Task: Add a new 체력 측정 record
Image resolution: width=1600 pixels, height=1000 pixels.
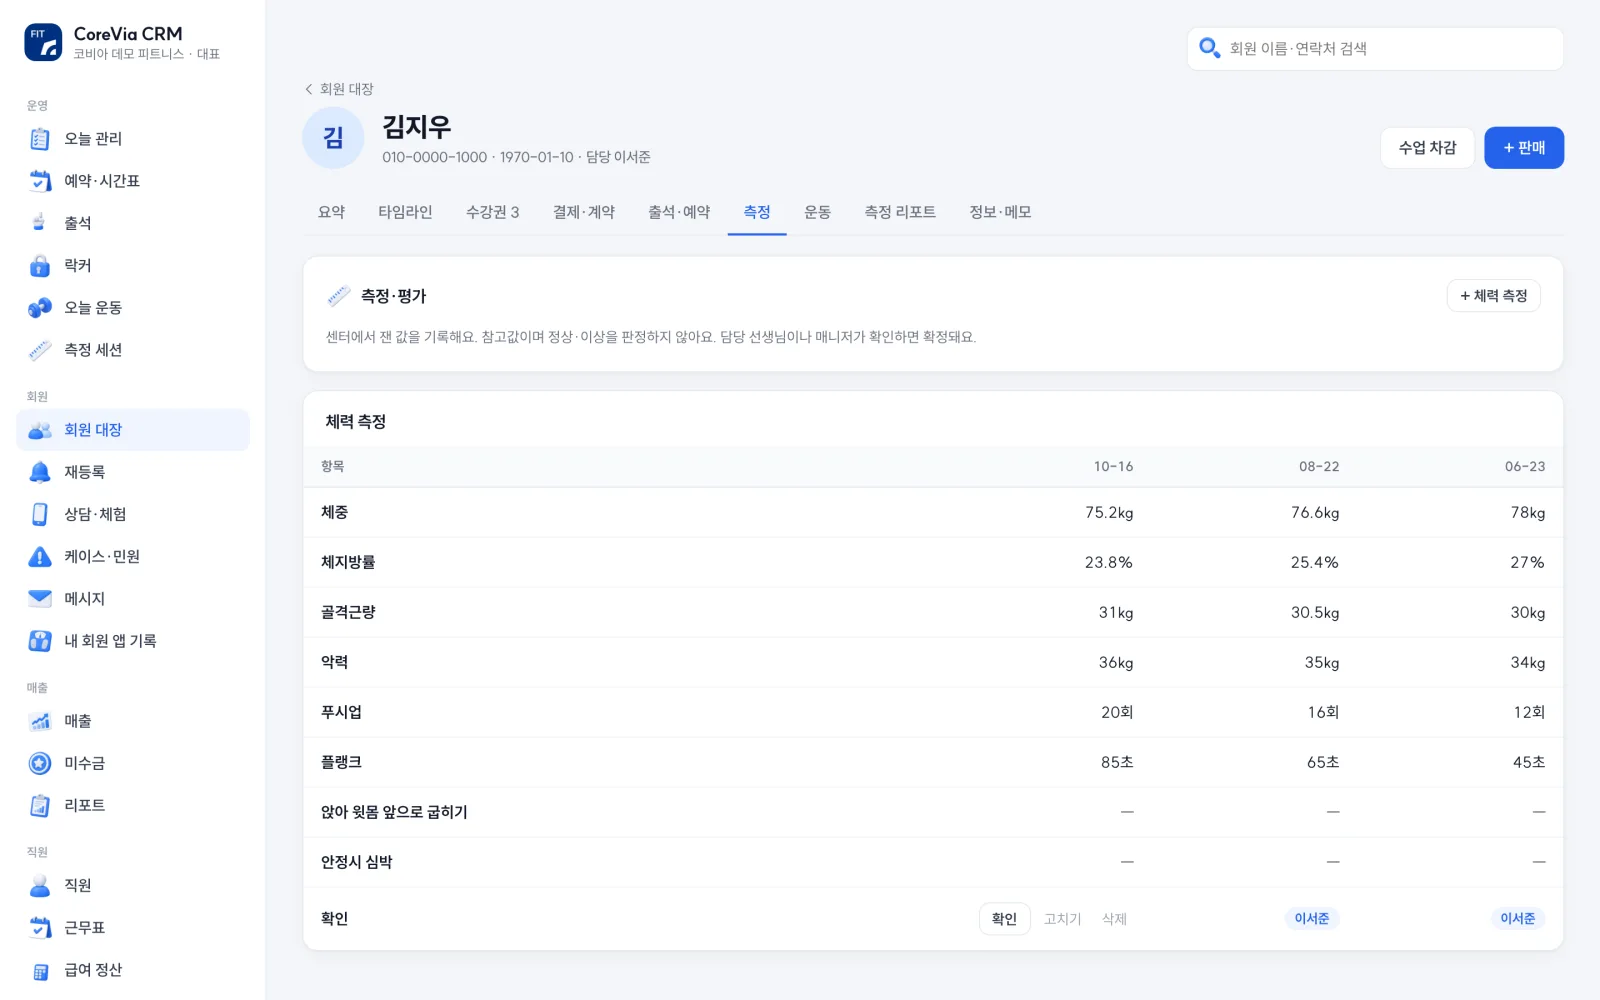Action: click(1494, 296)
